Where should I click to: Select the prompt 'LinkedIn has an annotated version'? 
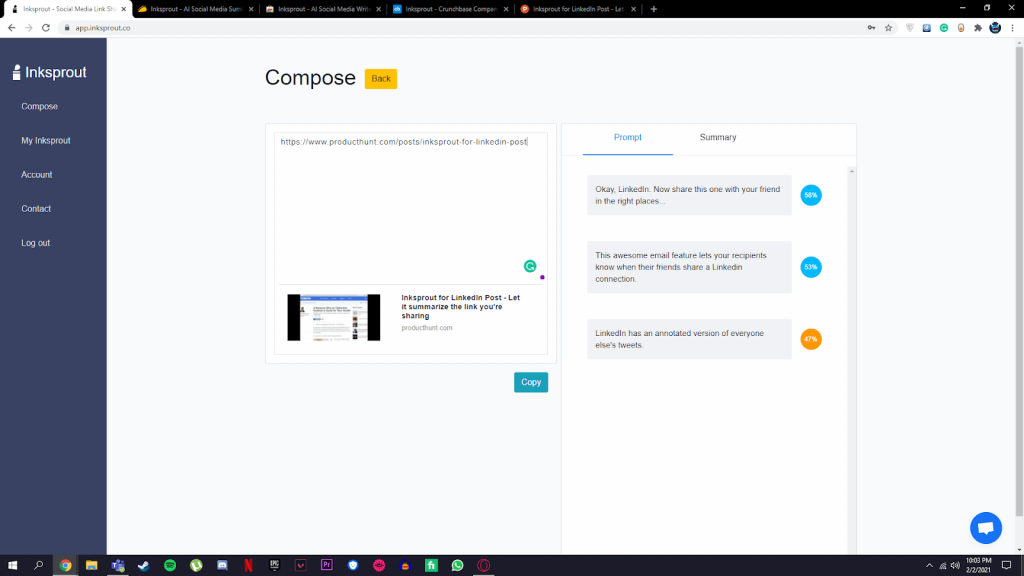click(689, 339)
